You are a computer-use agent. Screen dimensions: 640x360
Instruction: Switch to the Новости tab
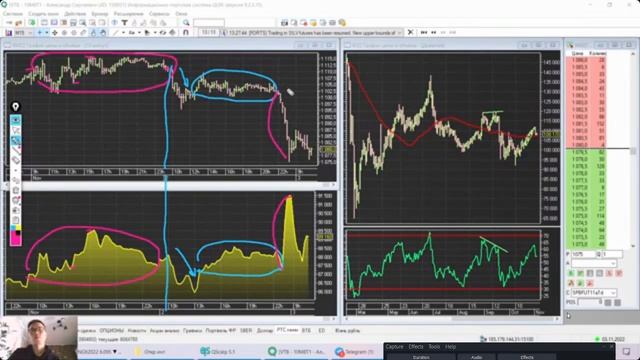tap(136, 331)
